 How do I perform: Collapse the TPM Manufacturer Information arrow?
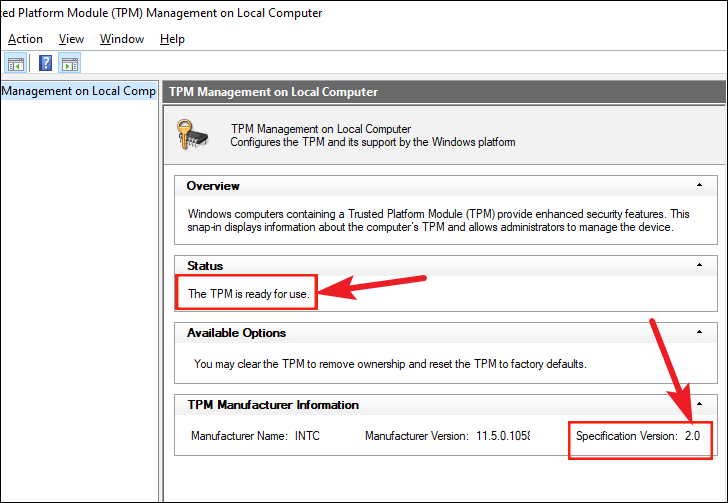(699, 404)
